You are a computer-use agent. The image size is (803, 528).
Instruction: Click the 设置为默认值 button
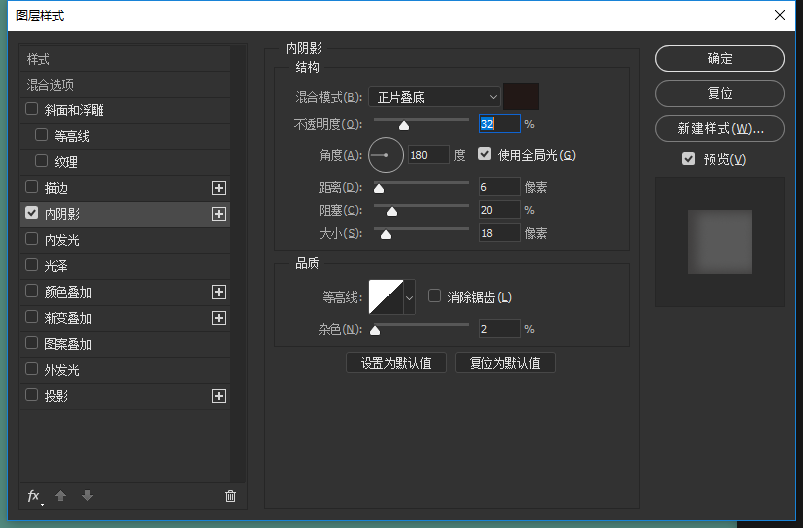pyautogui.click(x=396, y=363)
